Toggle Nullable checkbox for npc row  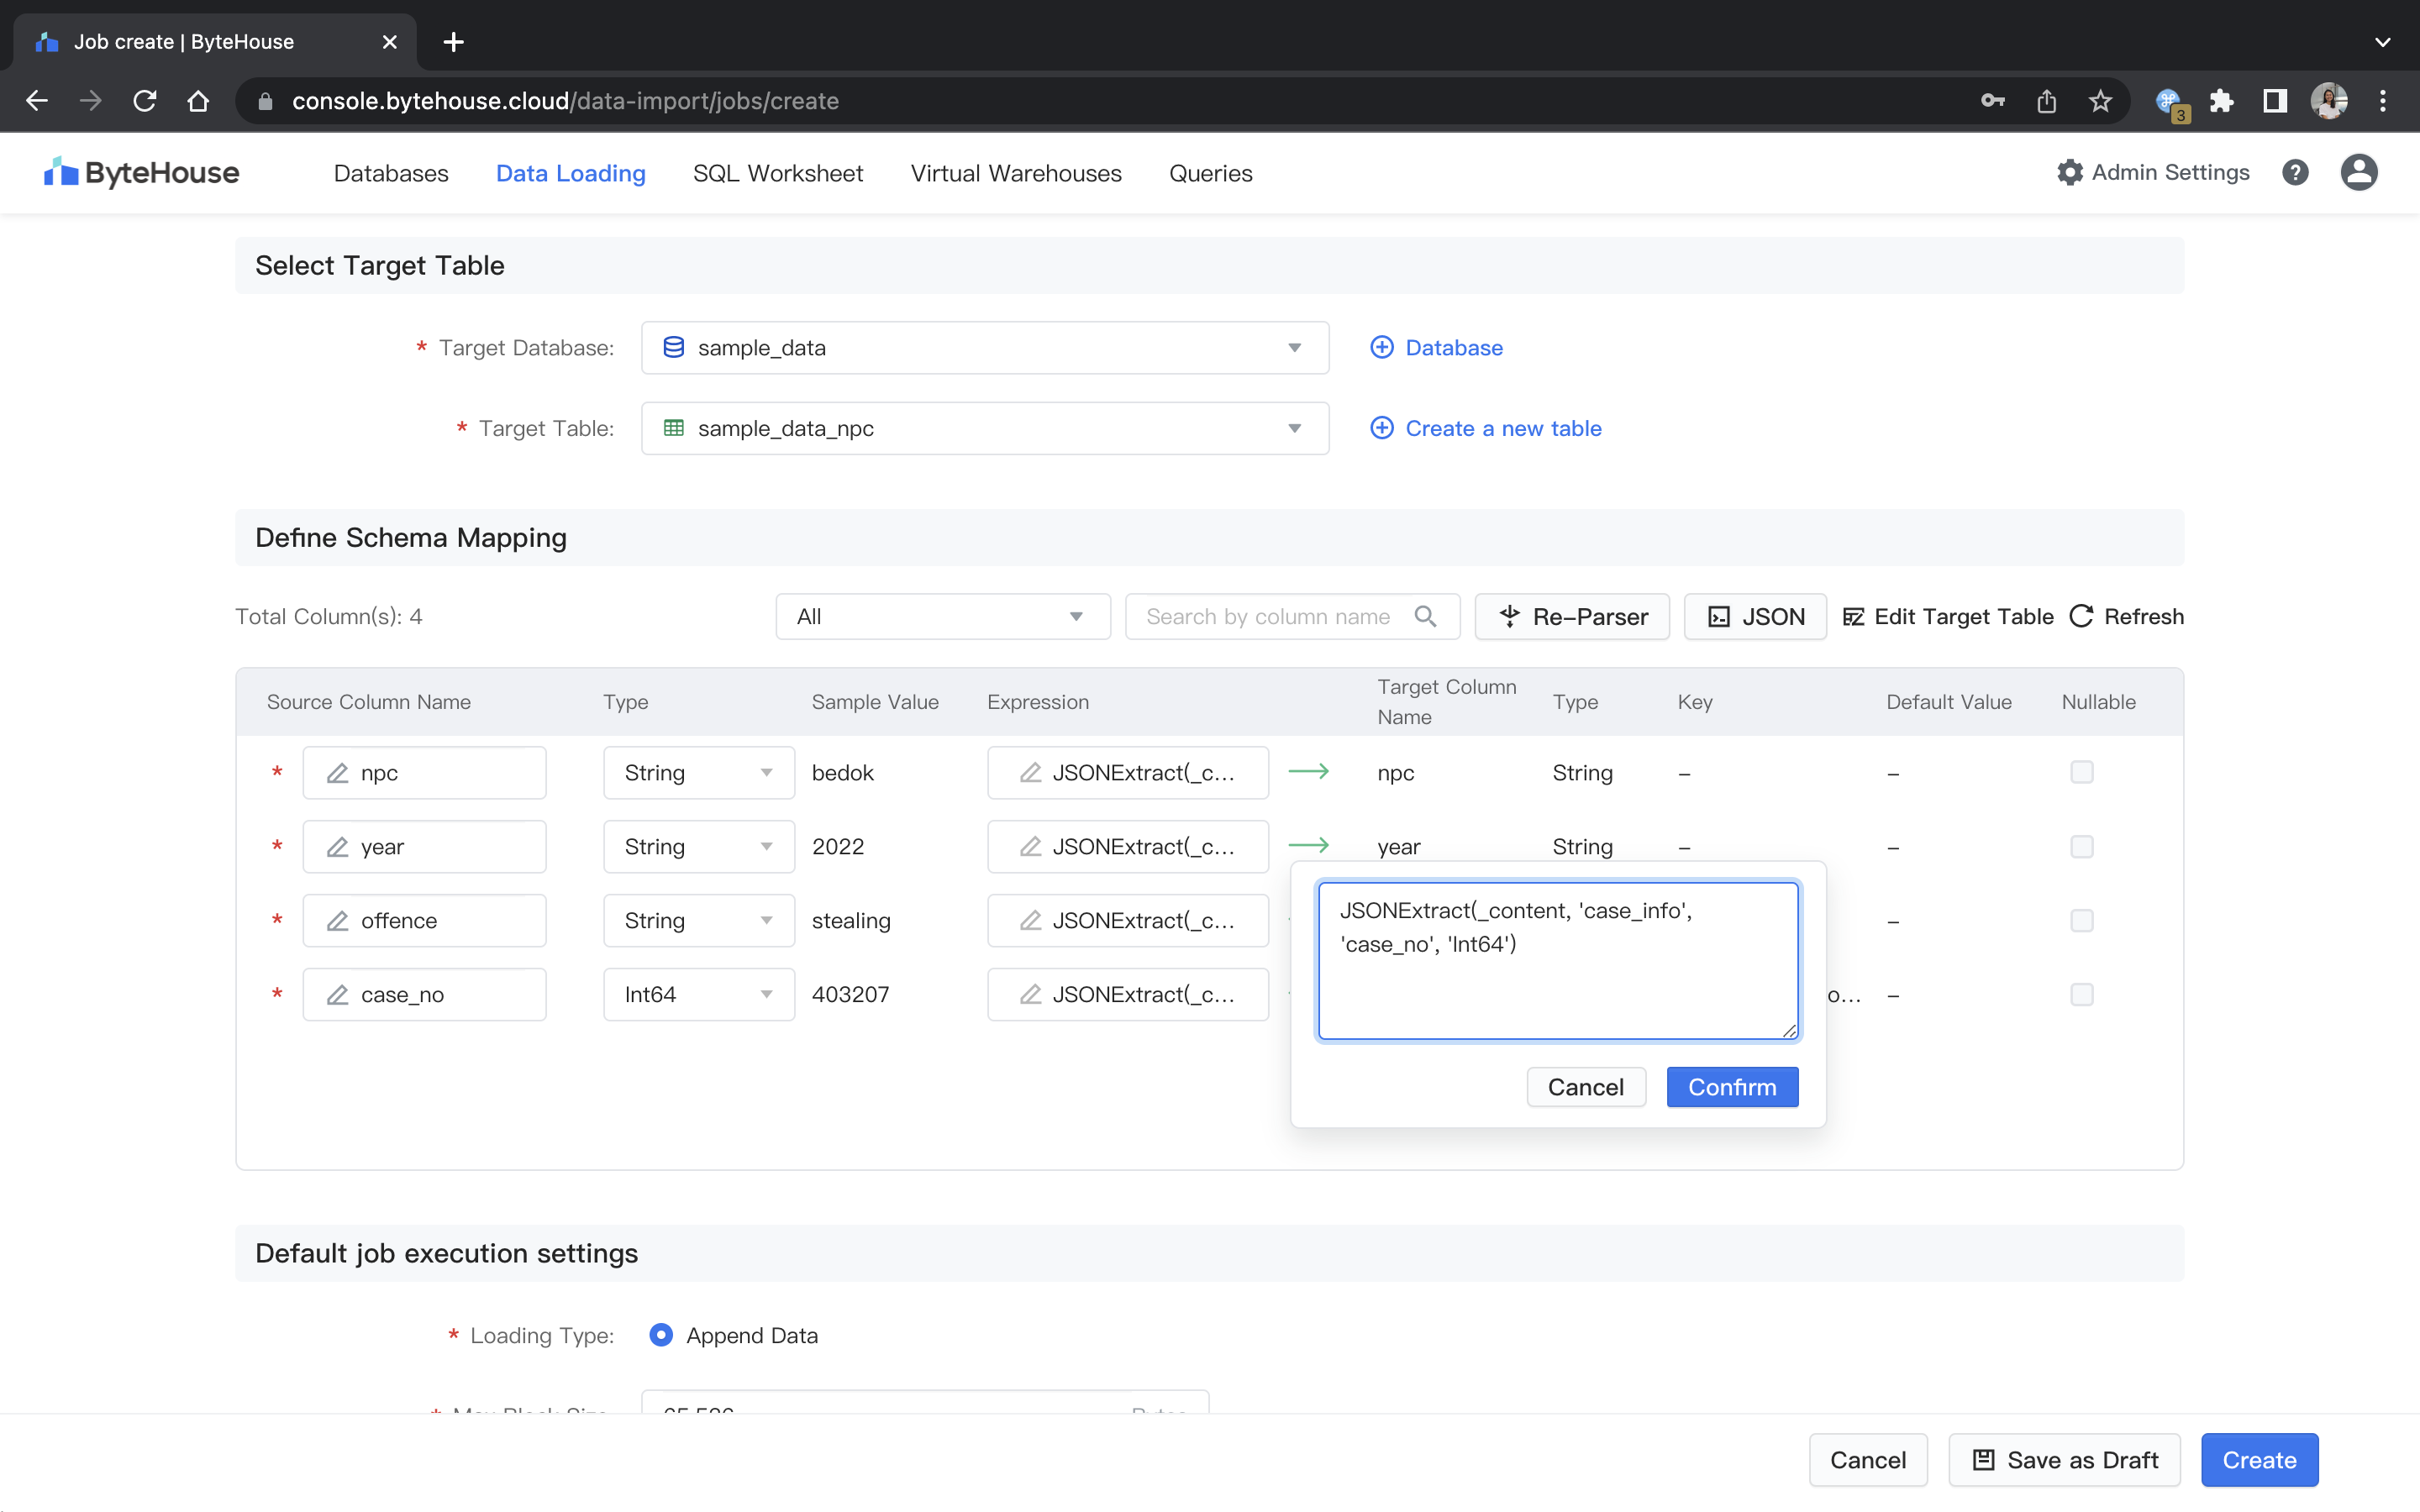point(2081,772)
